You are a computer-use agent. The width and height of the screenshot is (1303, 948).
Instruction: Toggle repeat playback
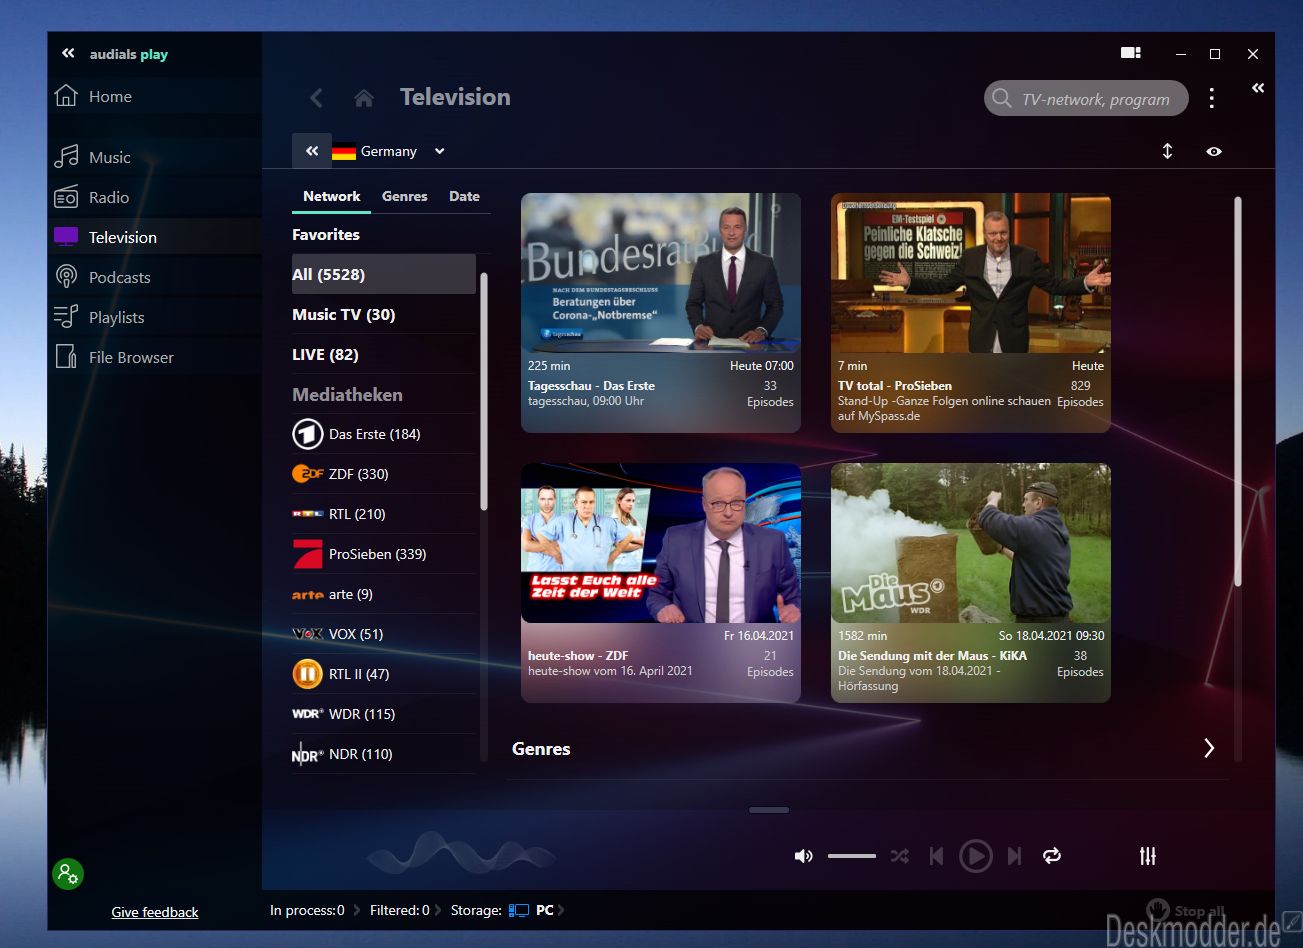(x=1052, y=856)
